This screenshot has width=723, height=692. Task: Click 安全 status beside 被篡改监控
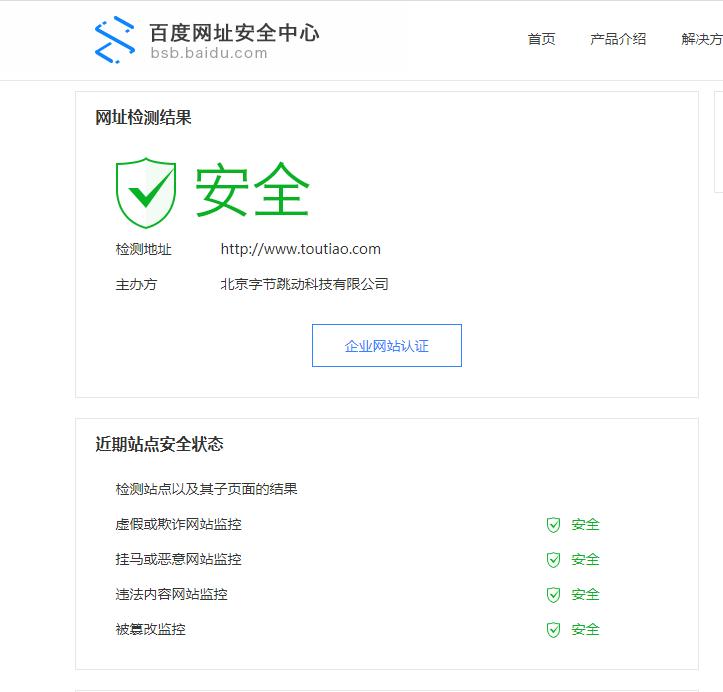(x=585, y=630)
